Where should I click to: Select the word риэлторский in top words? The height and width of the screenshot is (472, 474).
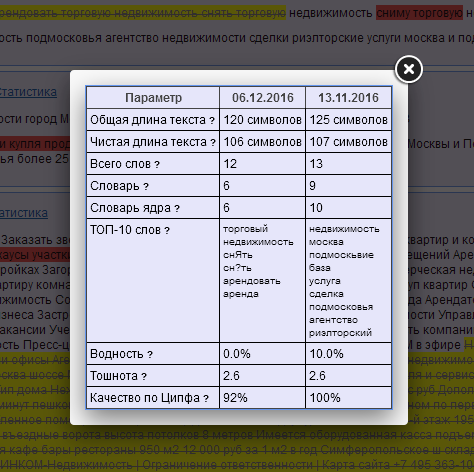point(340,333)
